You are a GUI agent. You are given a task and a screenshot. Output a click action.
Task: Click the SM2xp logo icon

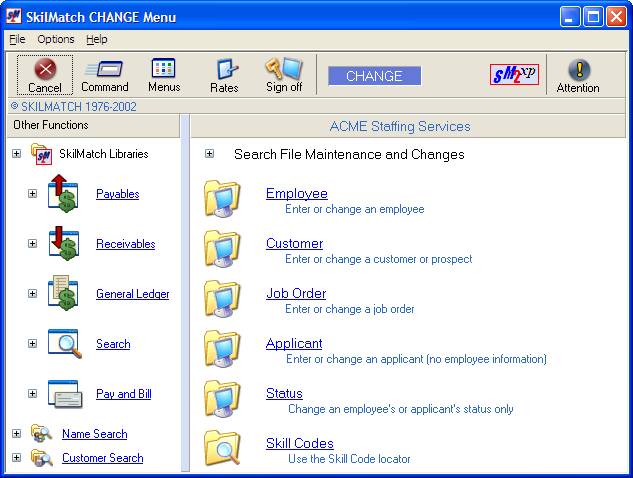[514, 74]
